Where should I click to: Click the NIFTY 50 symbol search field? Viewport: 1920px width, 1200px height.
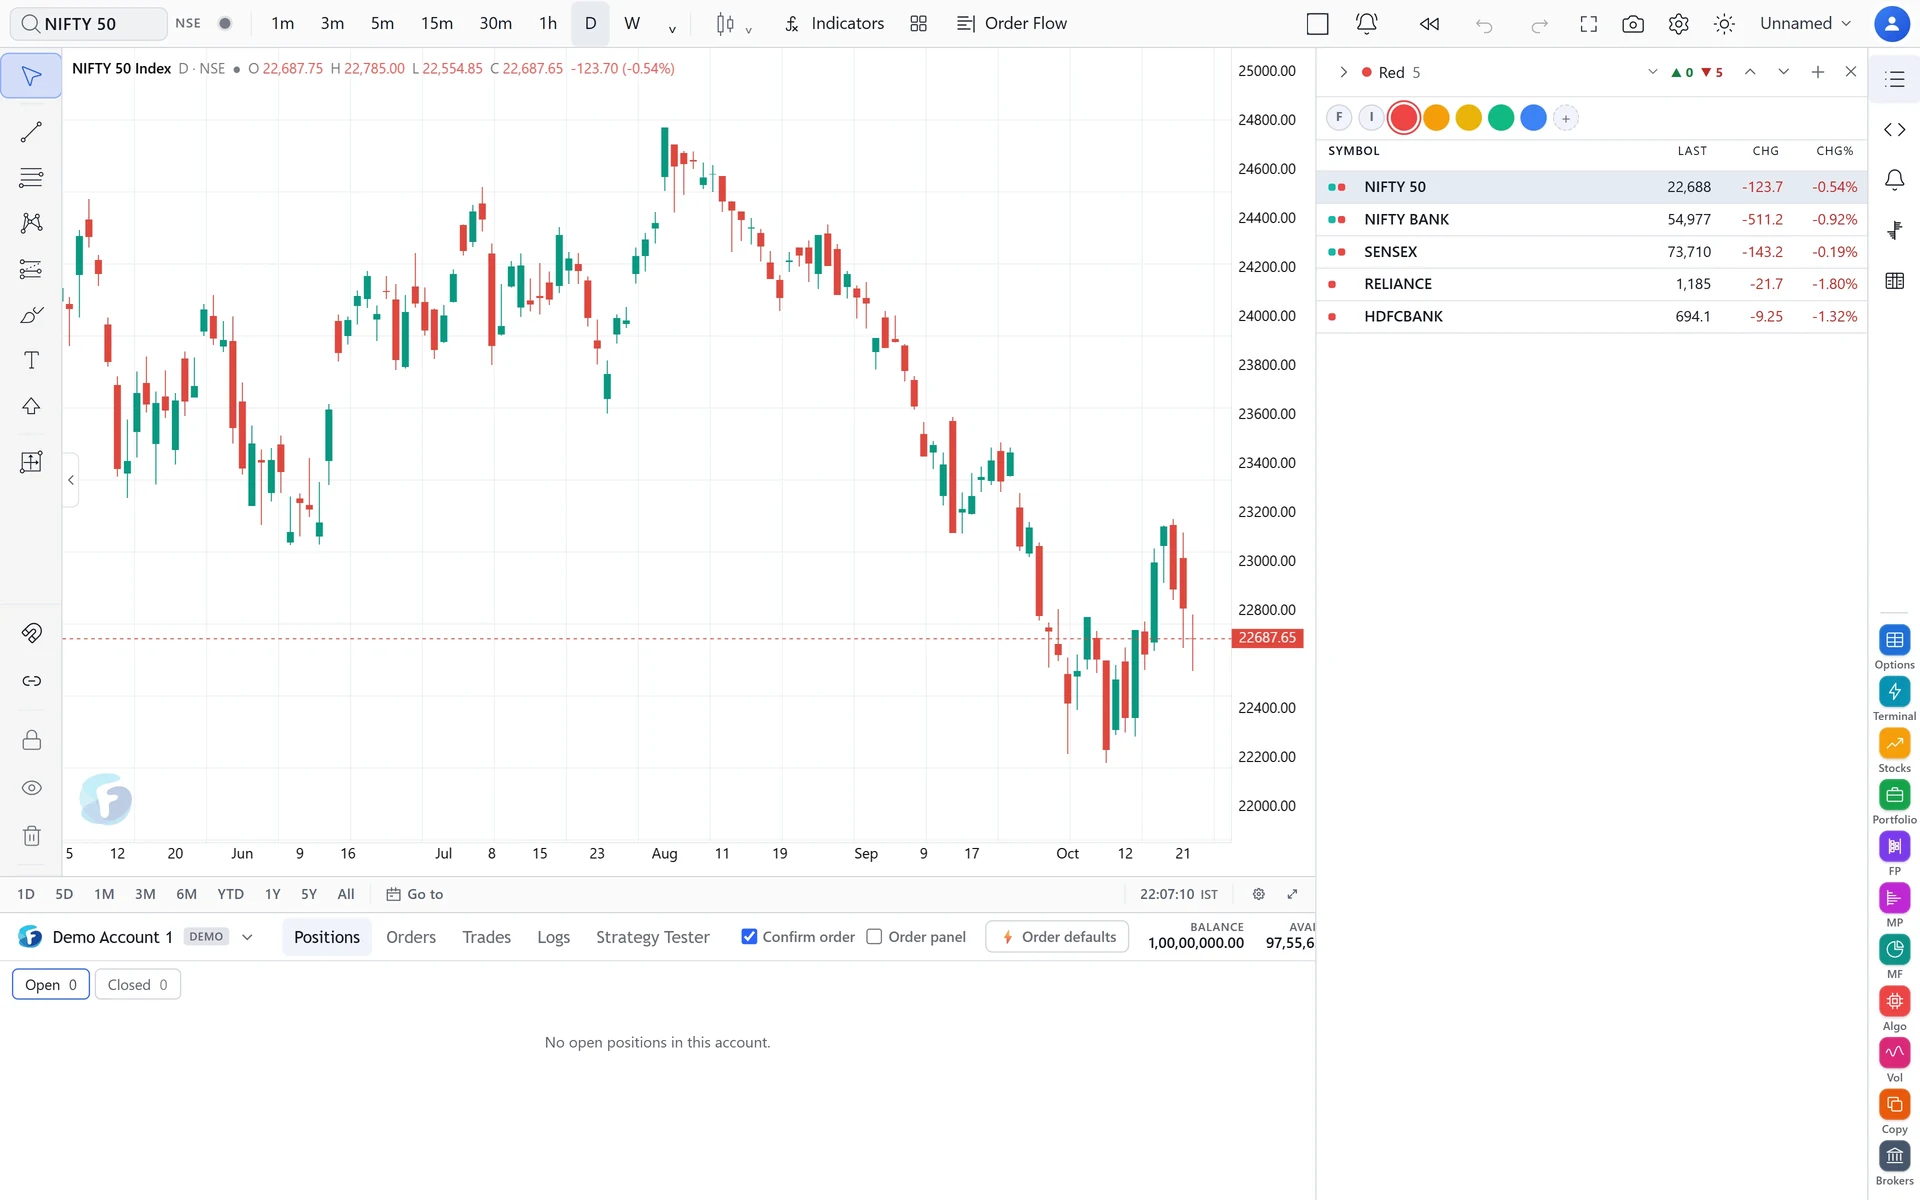[89, 24]
